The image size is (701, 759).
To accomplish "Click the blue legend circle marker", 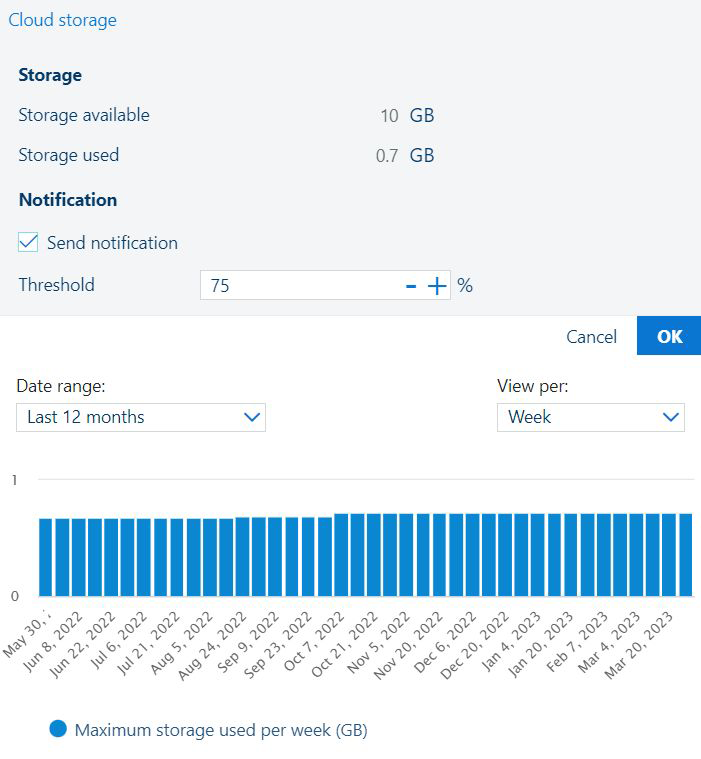I will click(58, 730).
